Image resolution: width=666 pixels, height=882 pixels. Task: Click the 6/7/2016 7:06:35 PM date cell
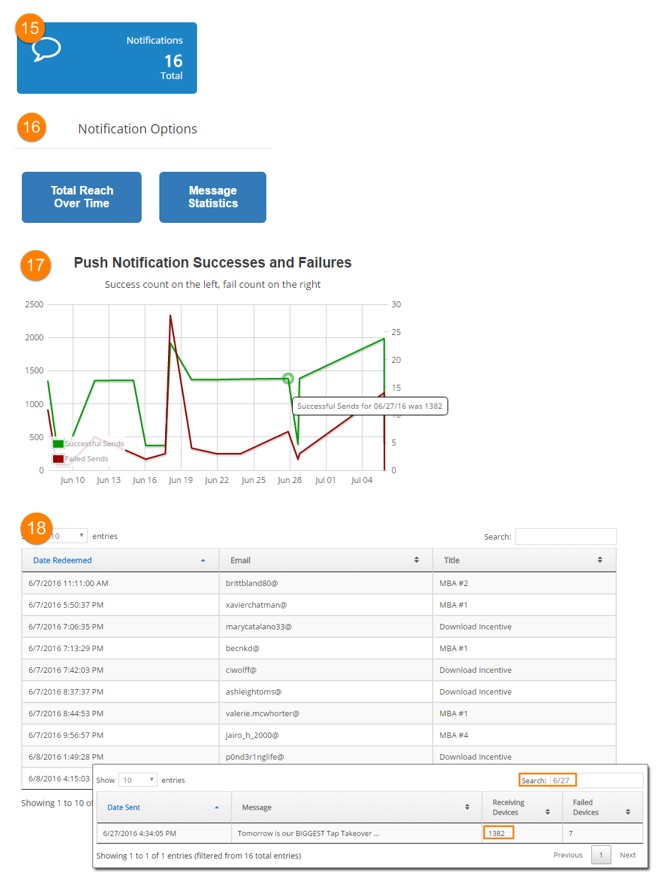120,627
